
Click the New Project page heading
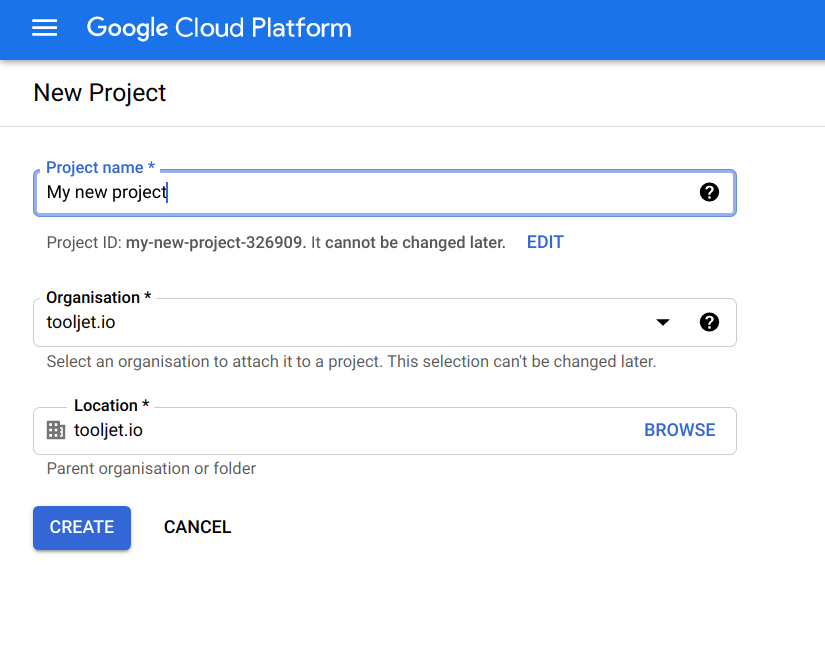click(100, 93)
